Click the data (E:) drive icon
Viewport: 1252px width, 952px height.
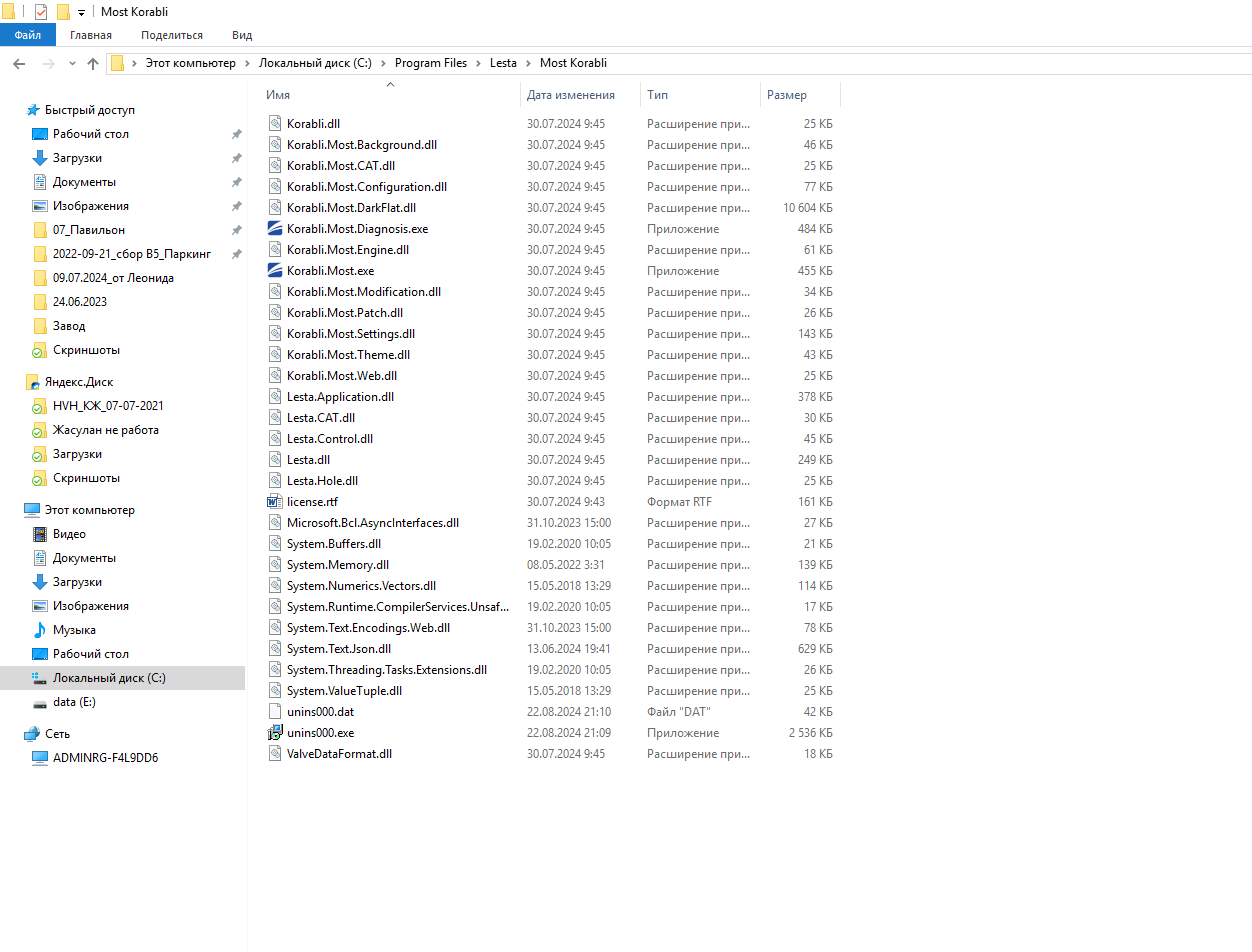(40, 702)
